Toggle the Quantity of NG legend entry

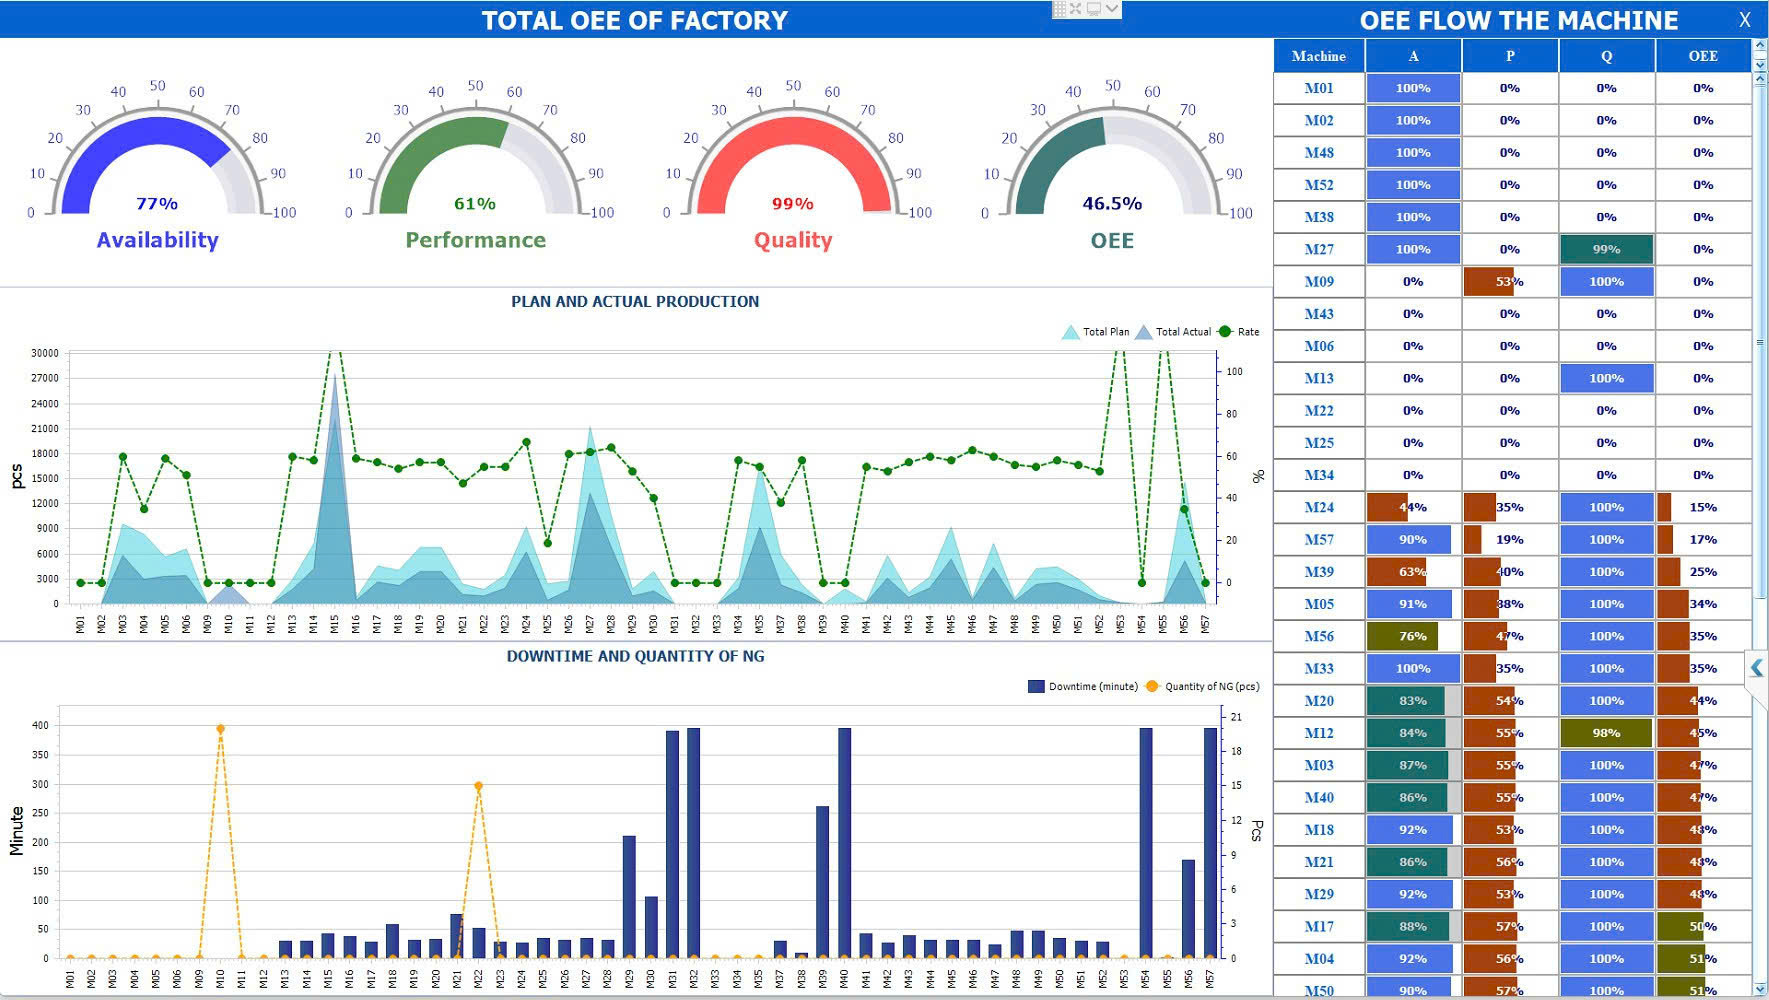pos(1201,687)
